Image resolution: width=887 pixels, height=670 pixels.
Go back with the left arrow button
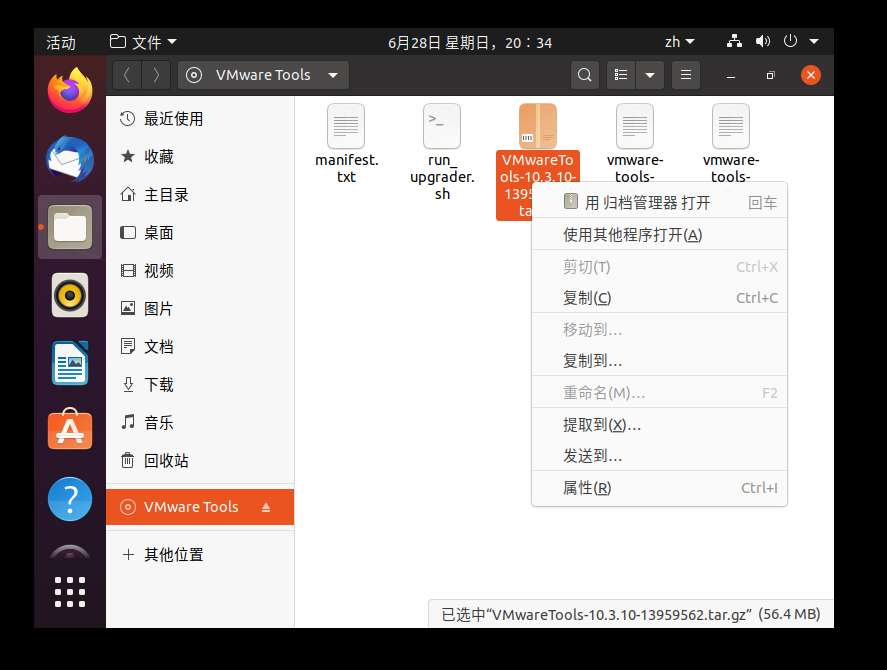pos(127,75)
